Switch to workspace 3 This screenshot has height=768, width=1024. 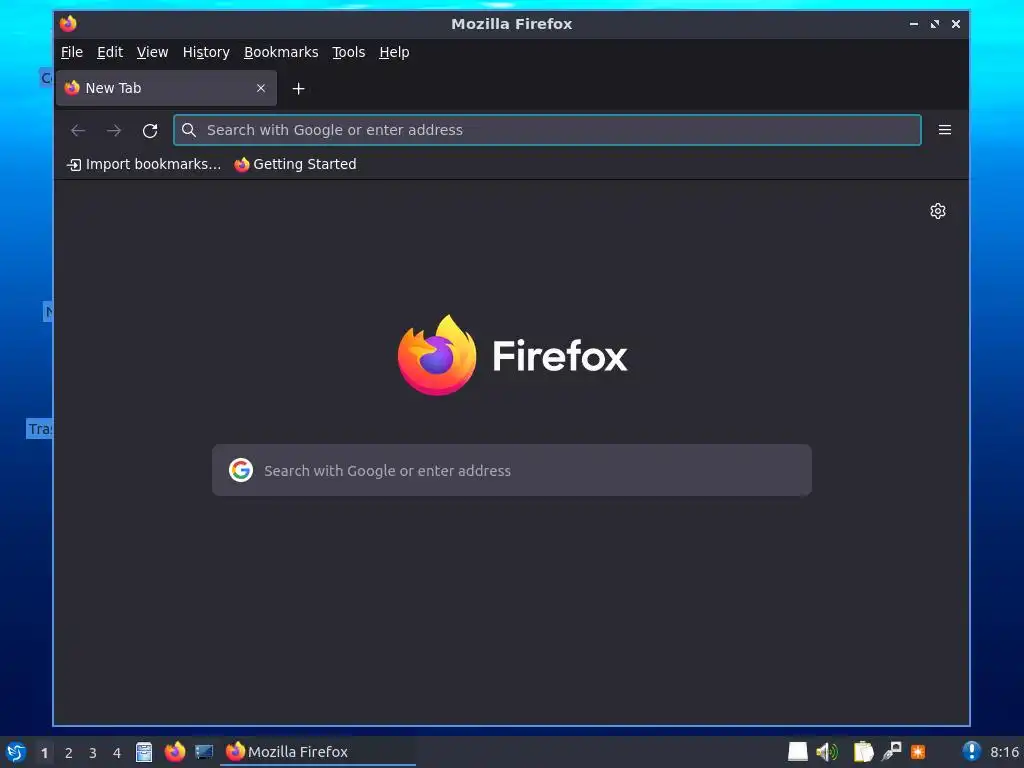point(93,753)
